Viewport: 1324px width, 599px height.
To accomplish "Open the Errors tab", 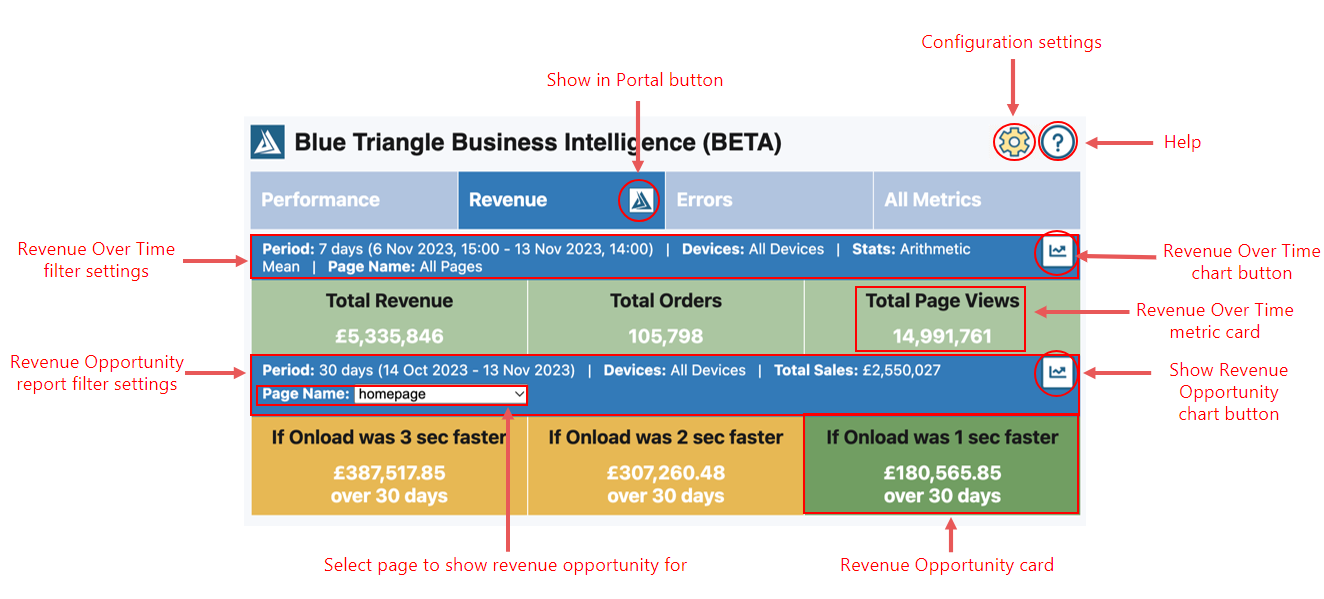I will tap(768, 200).
